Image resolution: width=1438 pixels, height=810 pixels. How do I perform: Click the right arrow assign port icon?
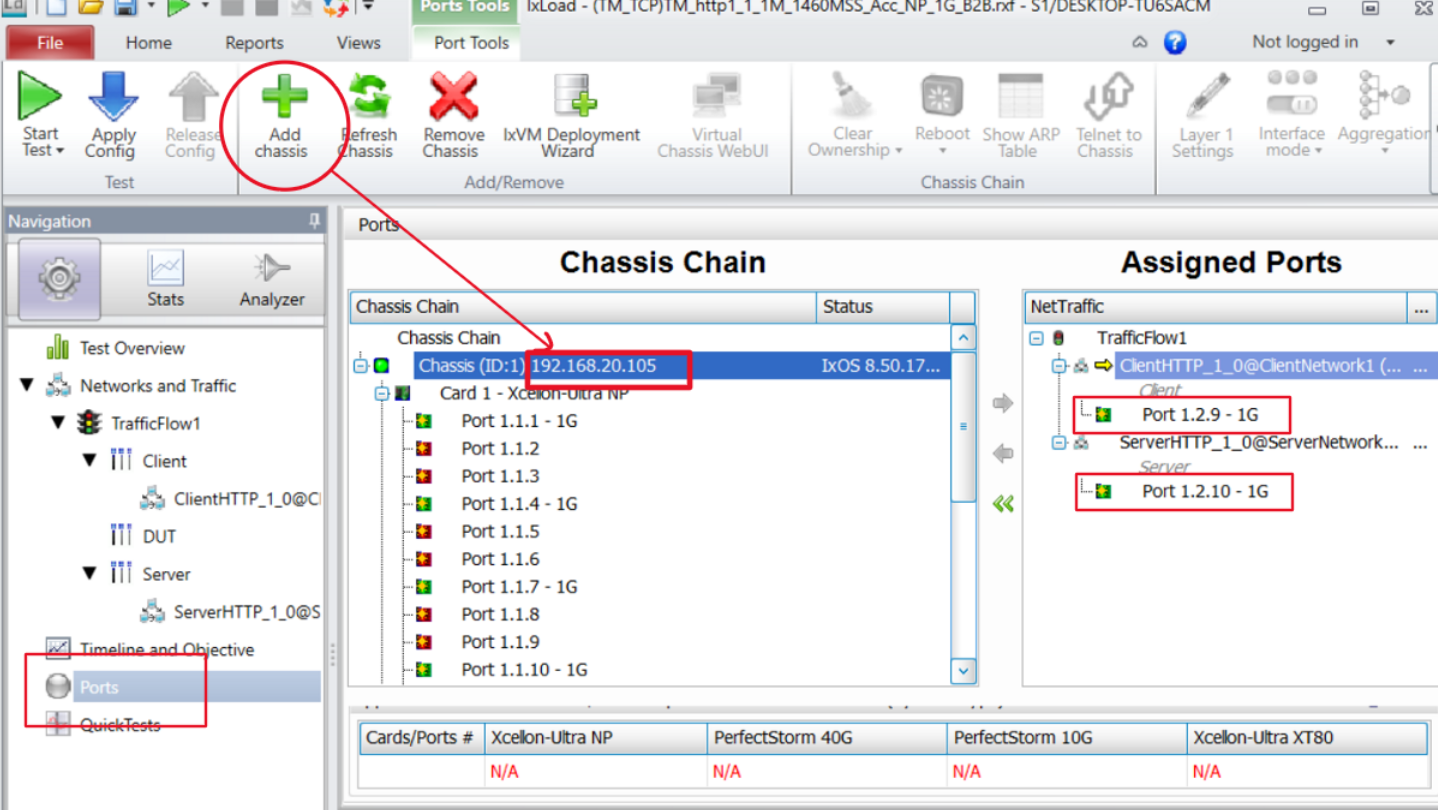[1003, 404]
